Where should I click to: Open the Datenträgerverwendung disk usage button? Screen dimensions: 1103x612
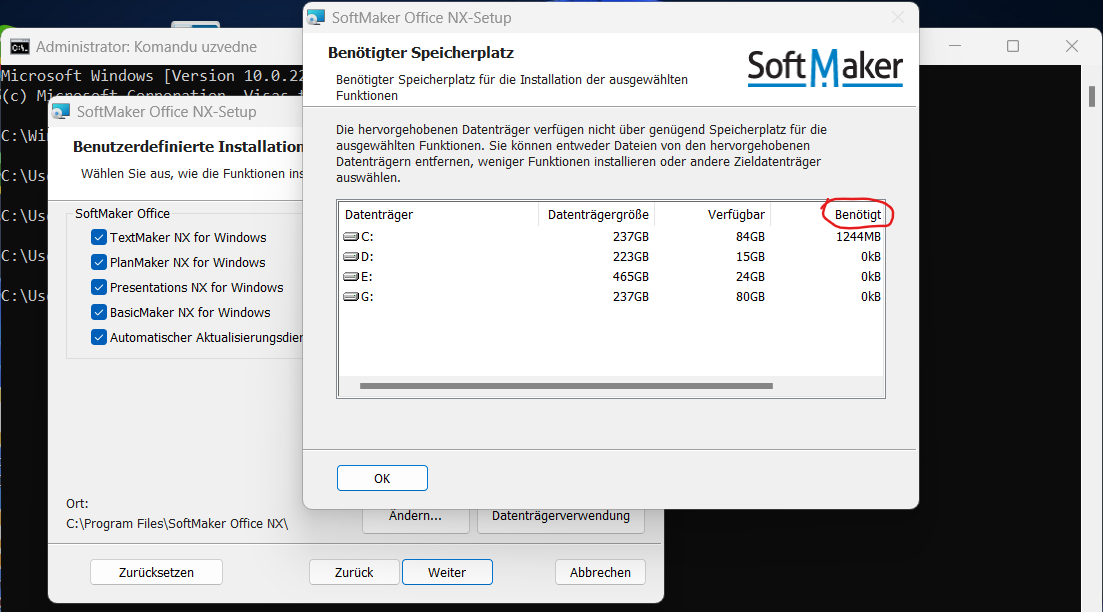pyautogui.click(x=561, y=519)
